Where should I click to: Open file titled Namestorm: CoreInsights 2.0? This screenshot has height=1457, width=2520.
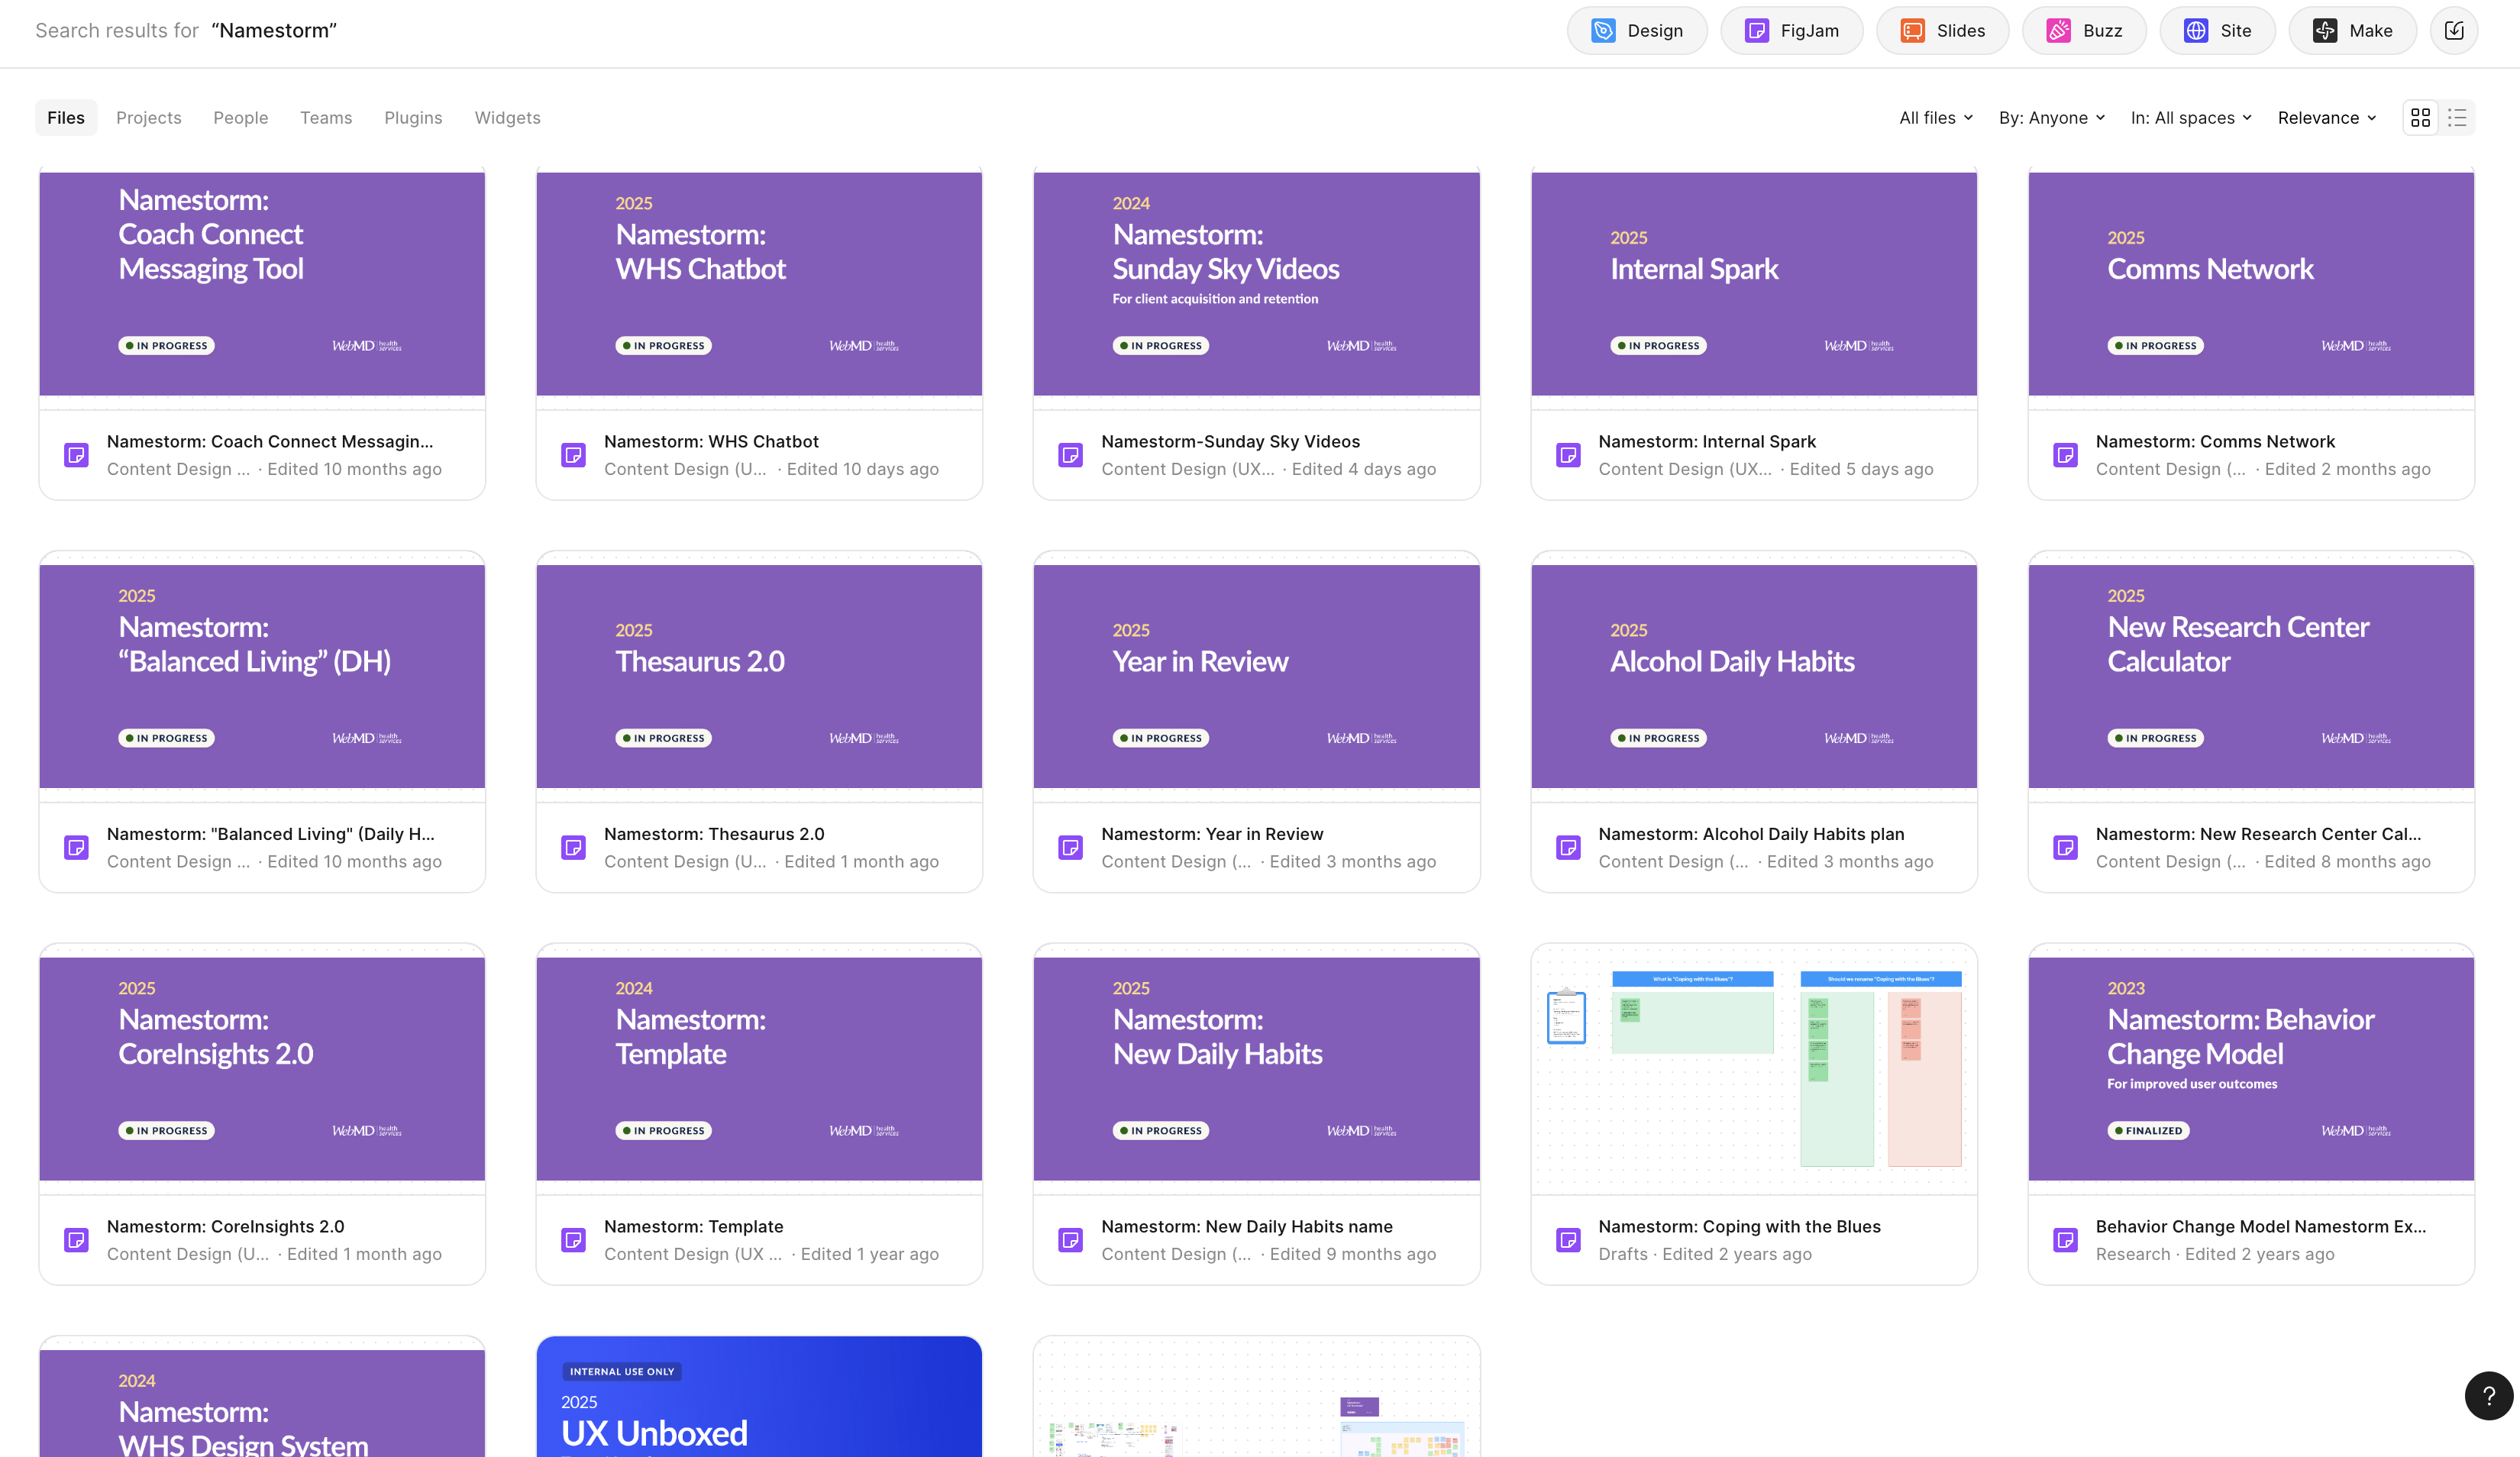coord(225,1227)
